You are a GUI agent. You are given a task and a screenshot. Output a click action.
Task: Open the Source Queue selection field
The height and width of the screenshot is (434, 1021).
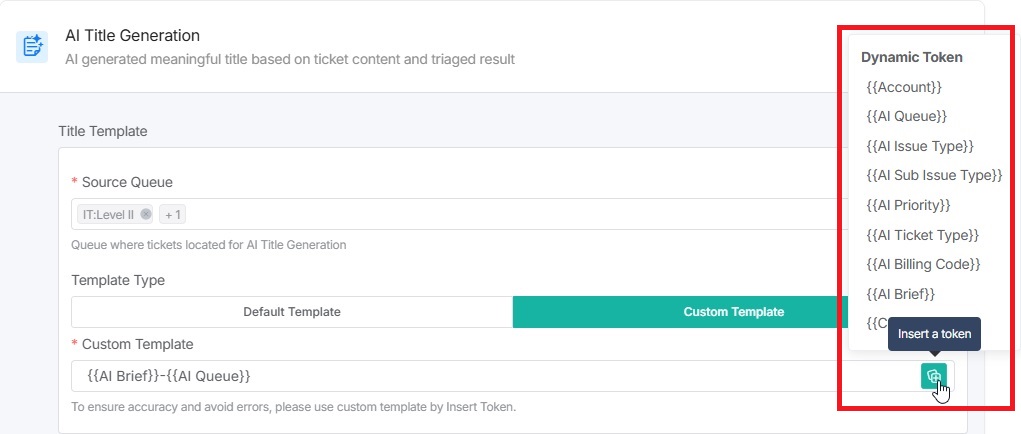[x=500, y=214]
